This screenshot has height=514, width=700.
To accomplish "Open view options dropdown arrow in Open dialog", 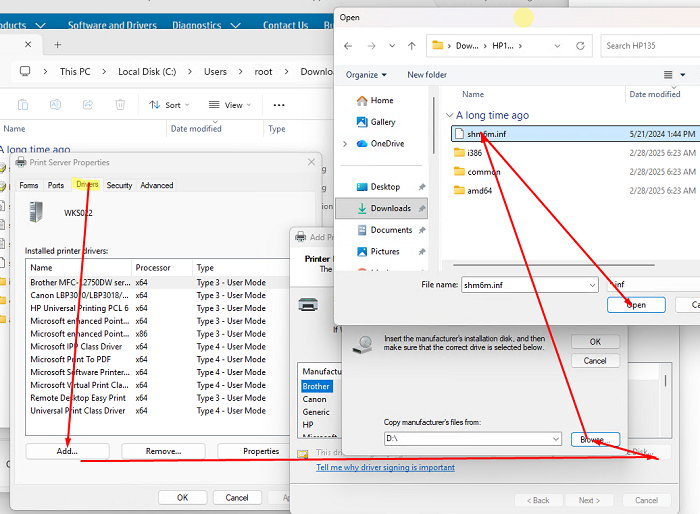I will pyautogui.click(x=683, y=75).
